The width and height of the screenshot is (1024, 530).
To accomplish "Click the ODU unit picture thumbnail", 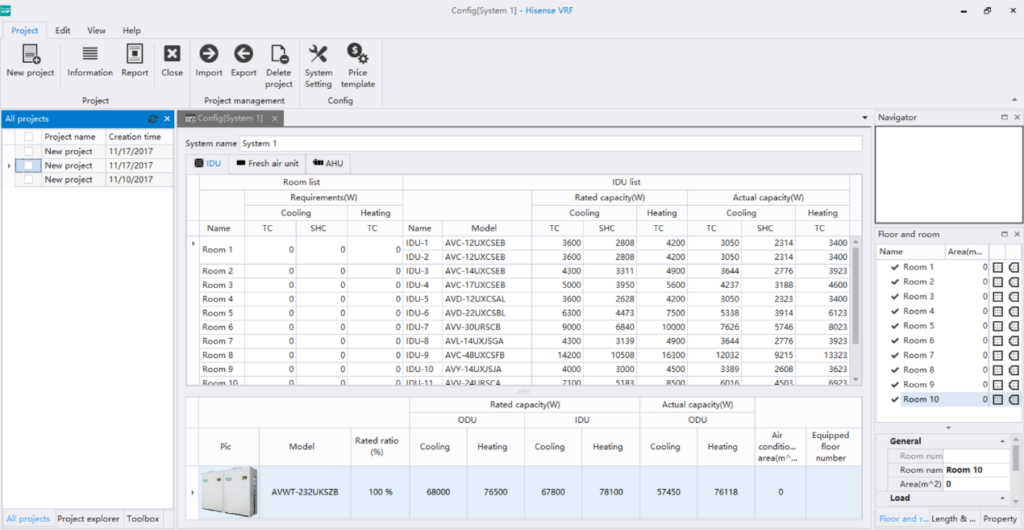I will 229,491.
